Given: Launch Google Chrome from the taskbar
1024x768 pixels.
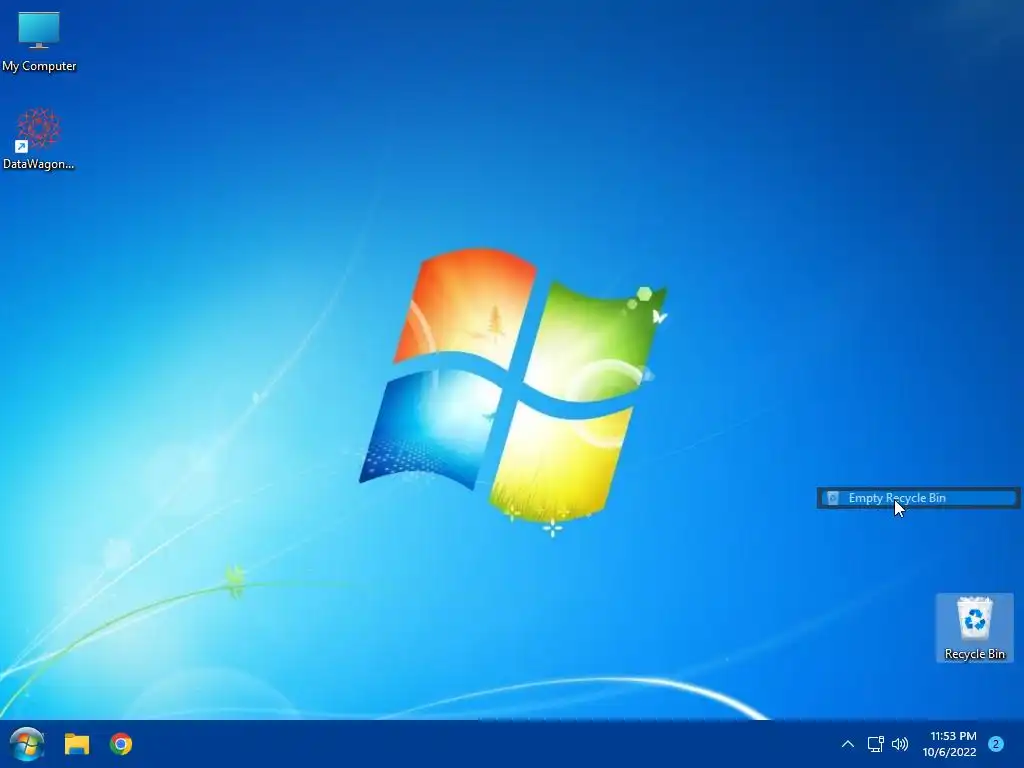Looking at the screenshot, I should pos(121,744).
